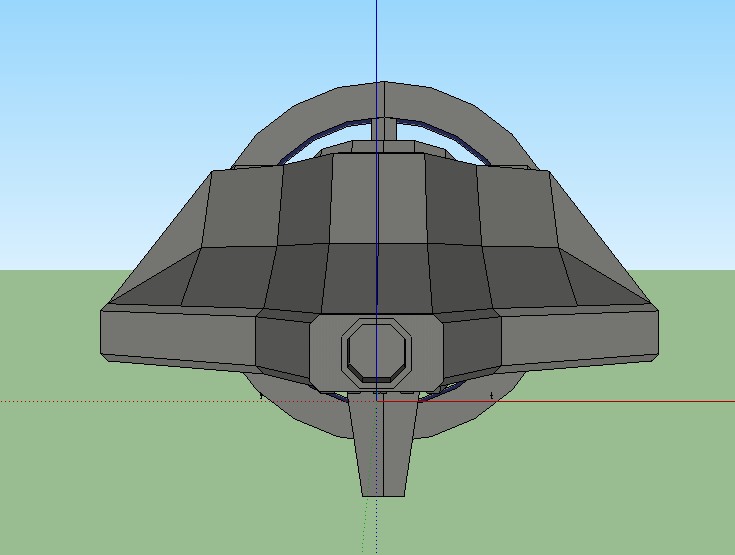Select the small neck joining ring to hull top
This screenshot has height=555, width=735.
click(383, 129)
